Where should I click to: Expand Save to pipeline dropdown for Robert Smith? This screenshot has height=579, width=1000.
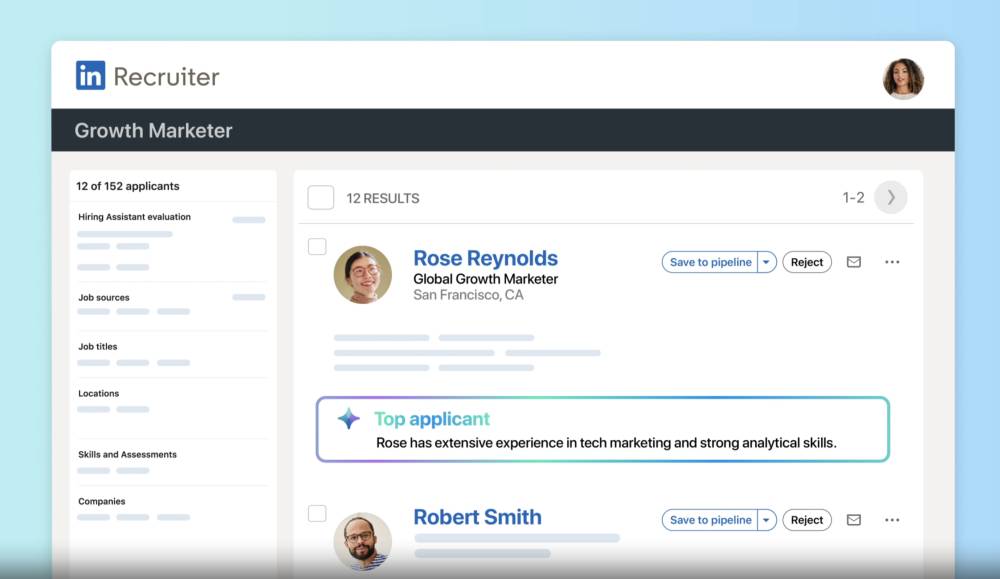point(767,520)
